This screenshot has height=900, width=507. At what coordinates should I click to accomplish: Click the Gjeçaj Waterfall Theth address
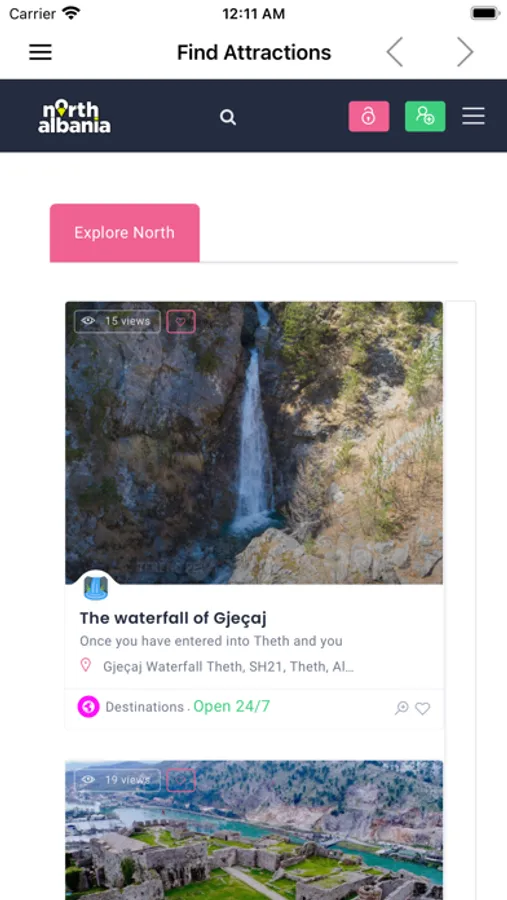pos(228,666)
